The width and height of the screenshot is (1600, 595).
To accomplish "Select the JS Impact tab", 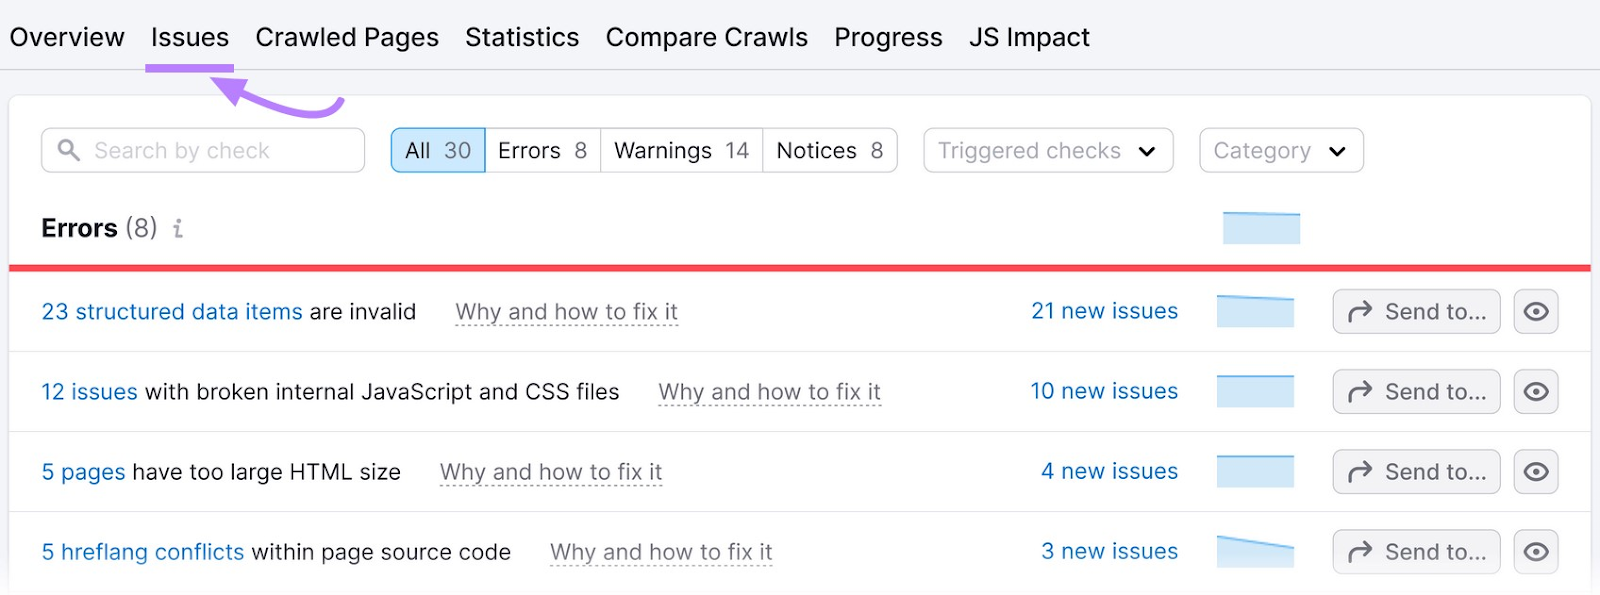I will coord(1029,37).
